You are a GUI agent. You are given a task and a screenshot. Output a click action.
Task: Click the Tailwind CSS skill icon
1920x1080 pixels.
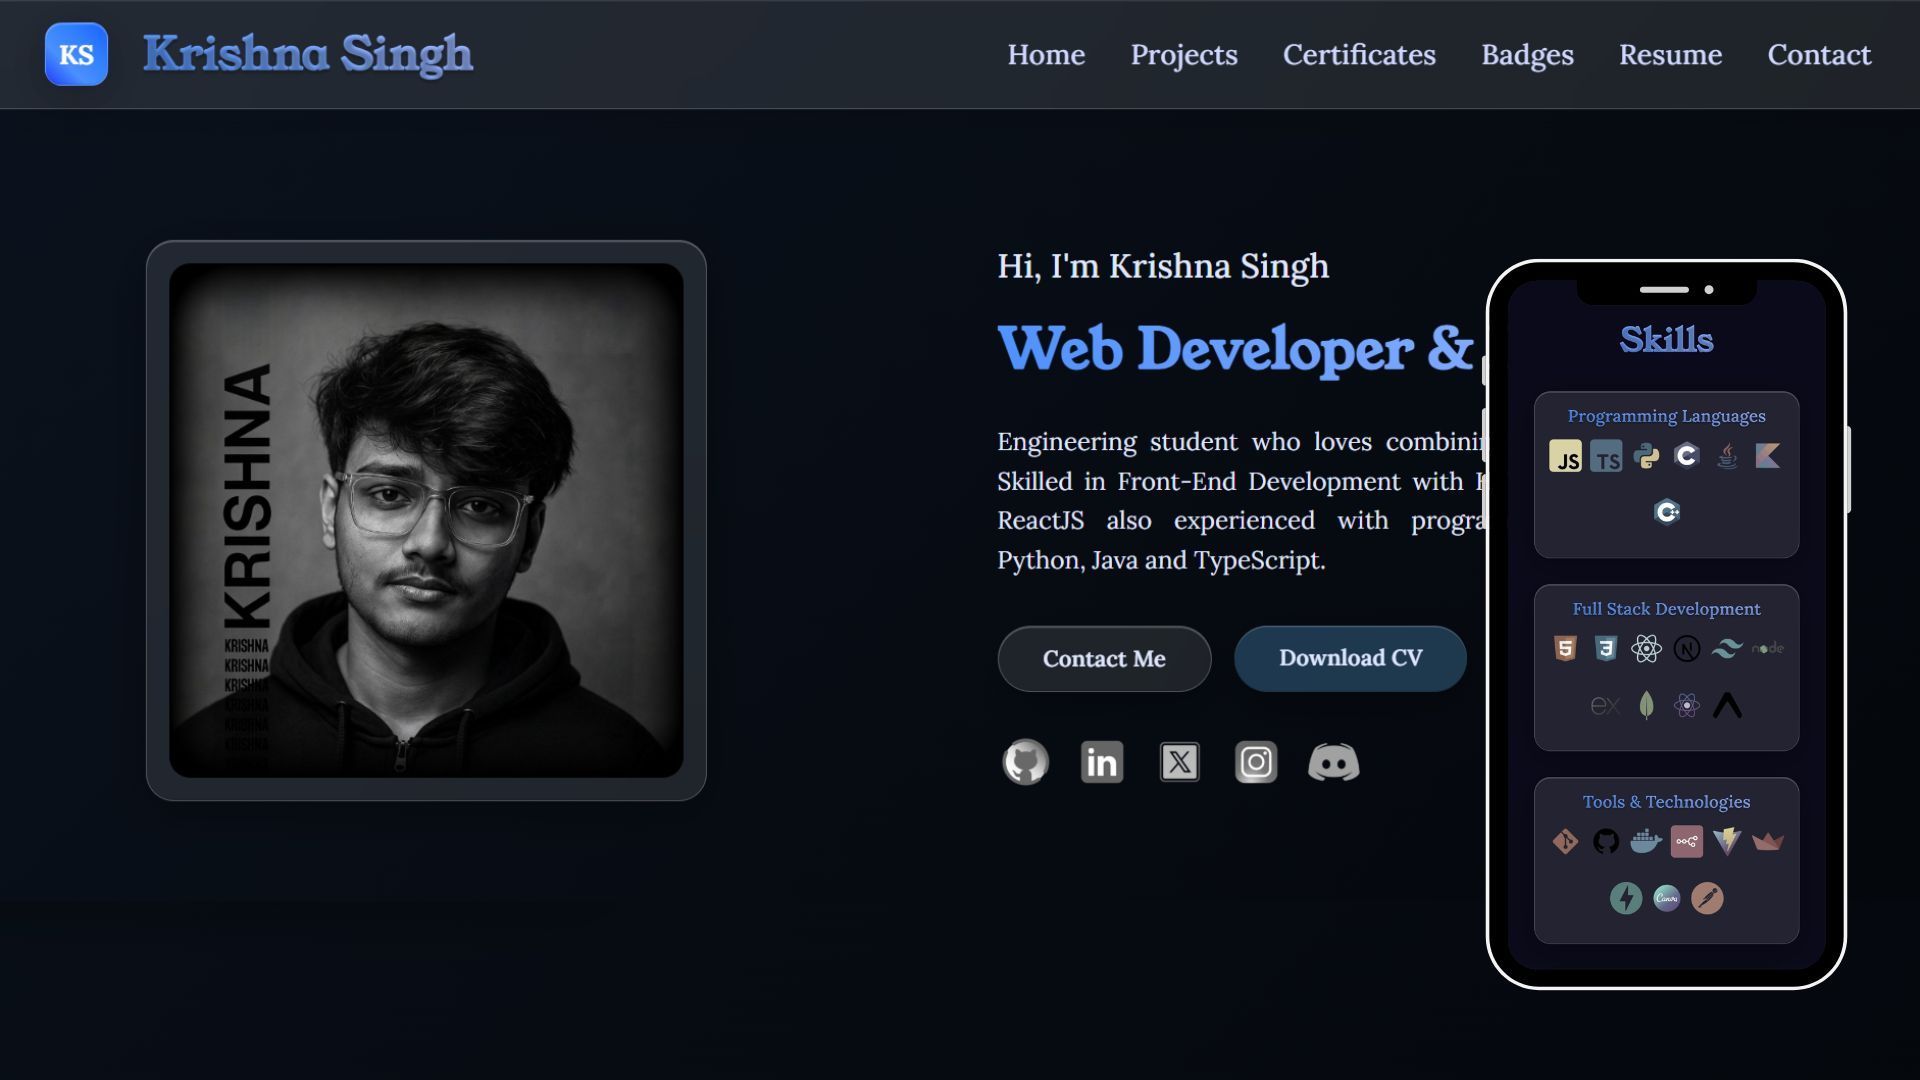[x=1727, y=649]
